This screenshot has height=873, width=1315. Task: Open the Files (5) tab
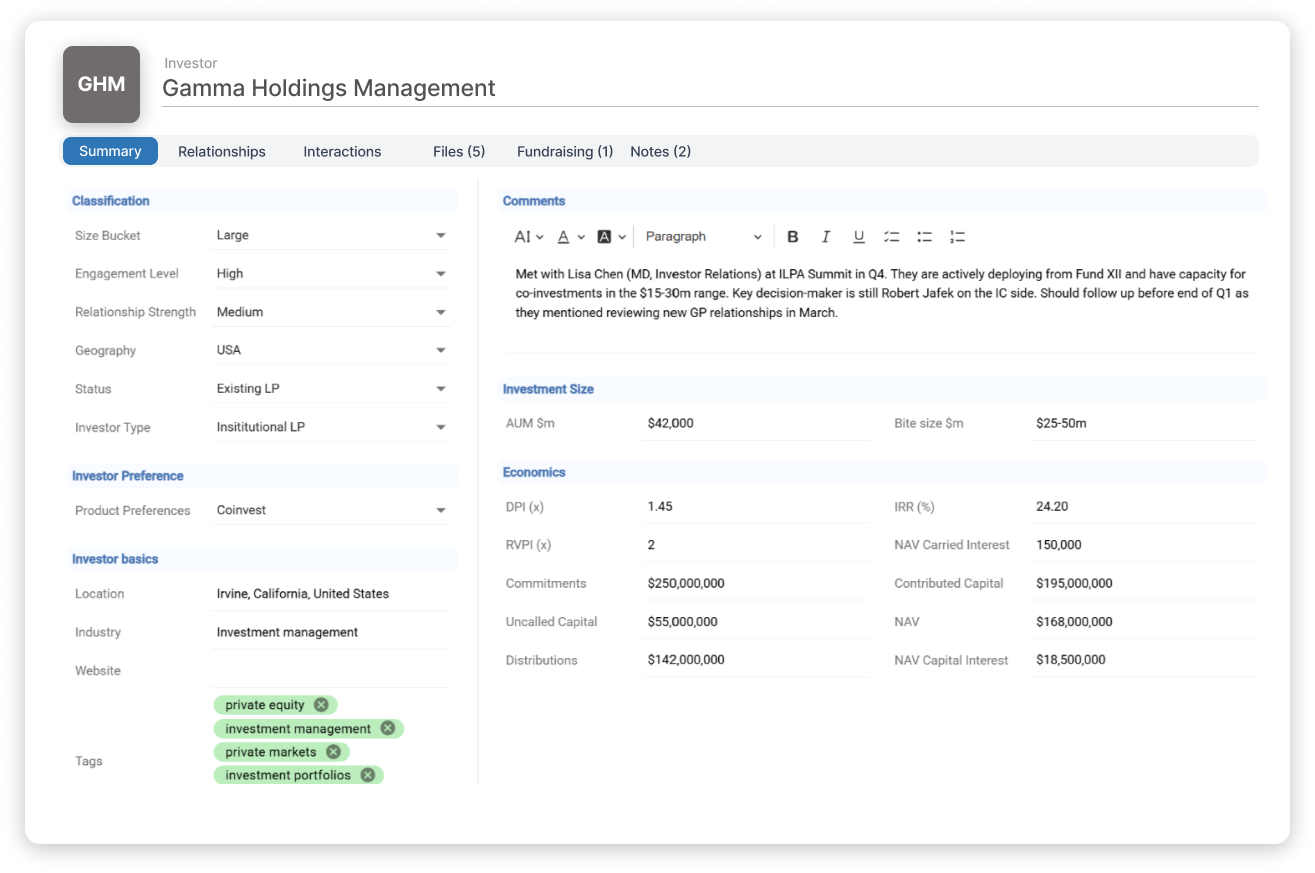pos(459,152)
